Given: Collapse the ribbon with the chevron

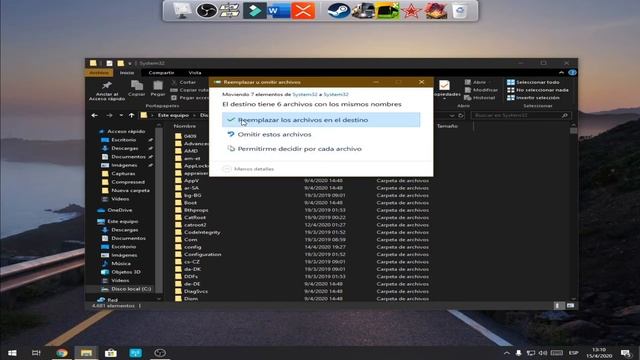Looking at the screenshot, I should [x=561, y=73].
